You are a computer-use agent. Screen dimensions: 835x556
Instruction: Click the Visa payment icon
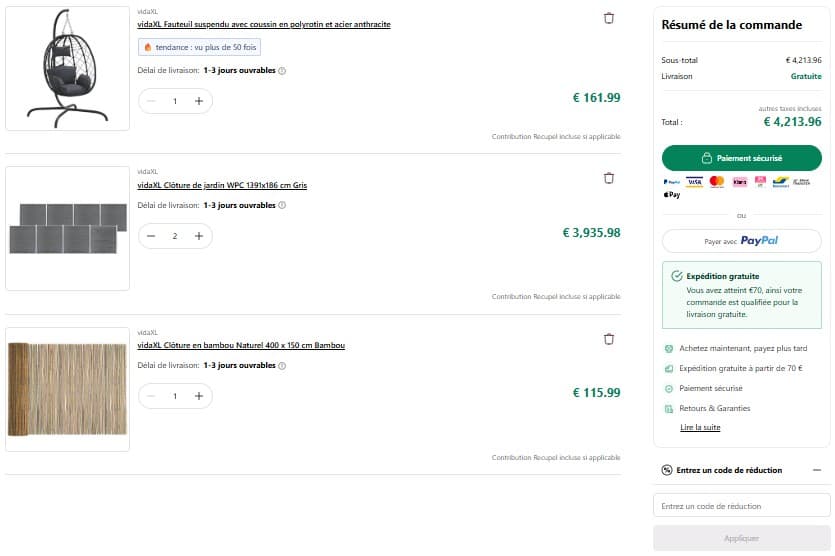[x=694, y=182]
